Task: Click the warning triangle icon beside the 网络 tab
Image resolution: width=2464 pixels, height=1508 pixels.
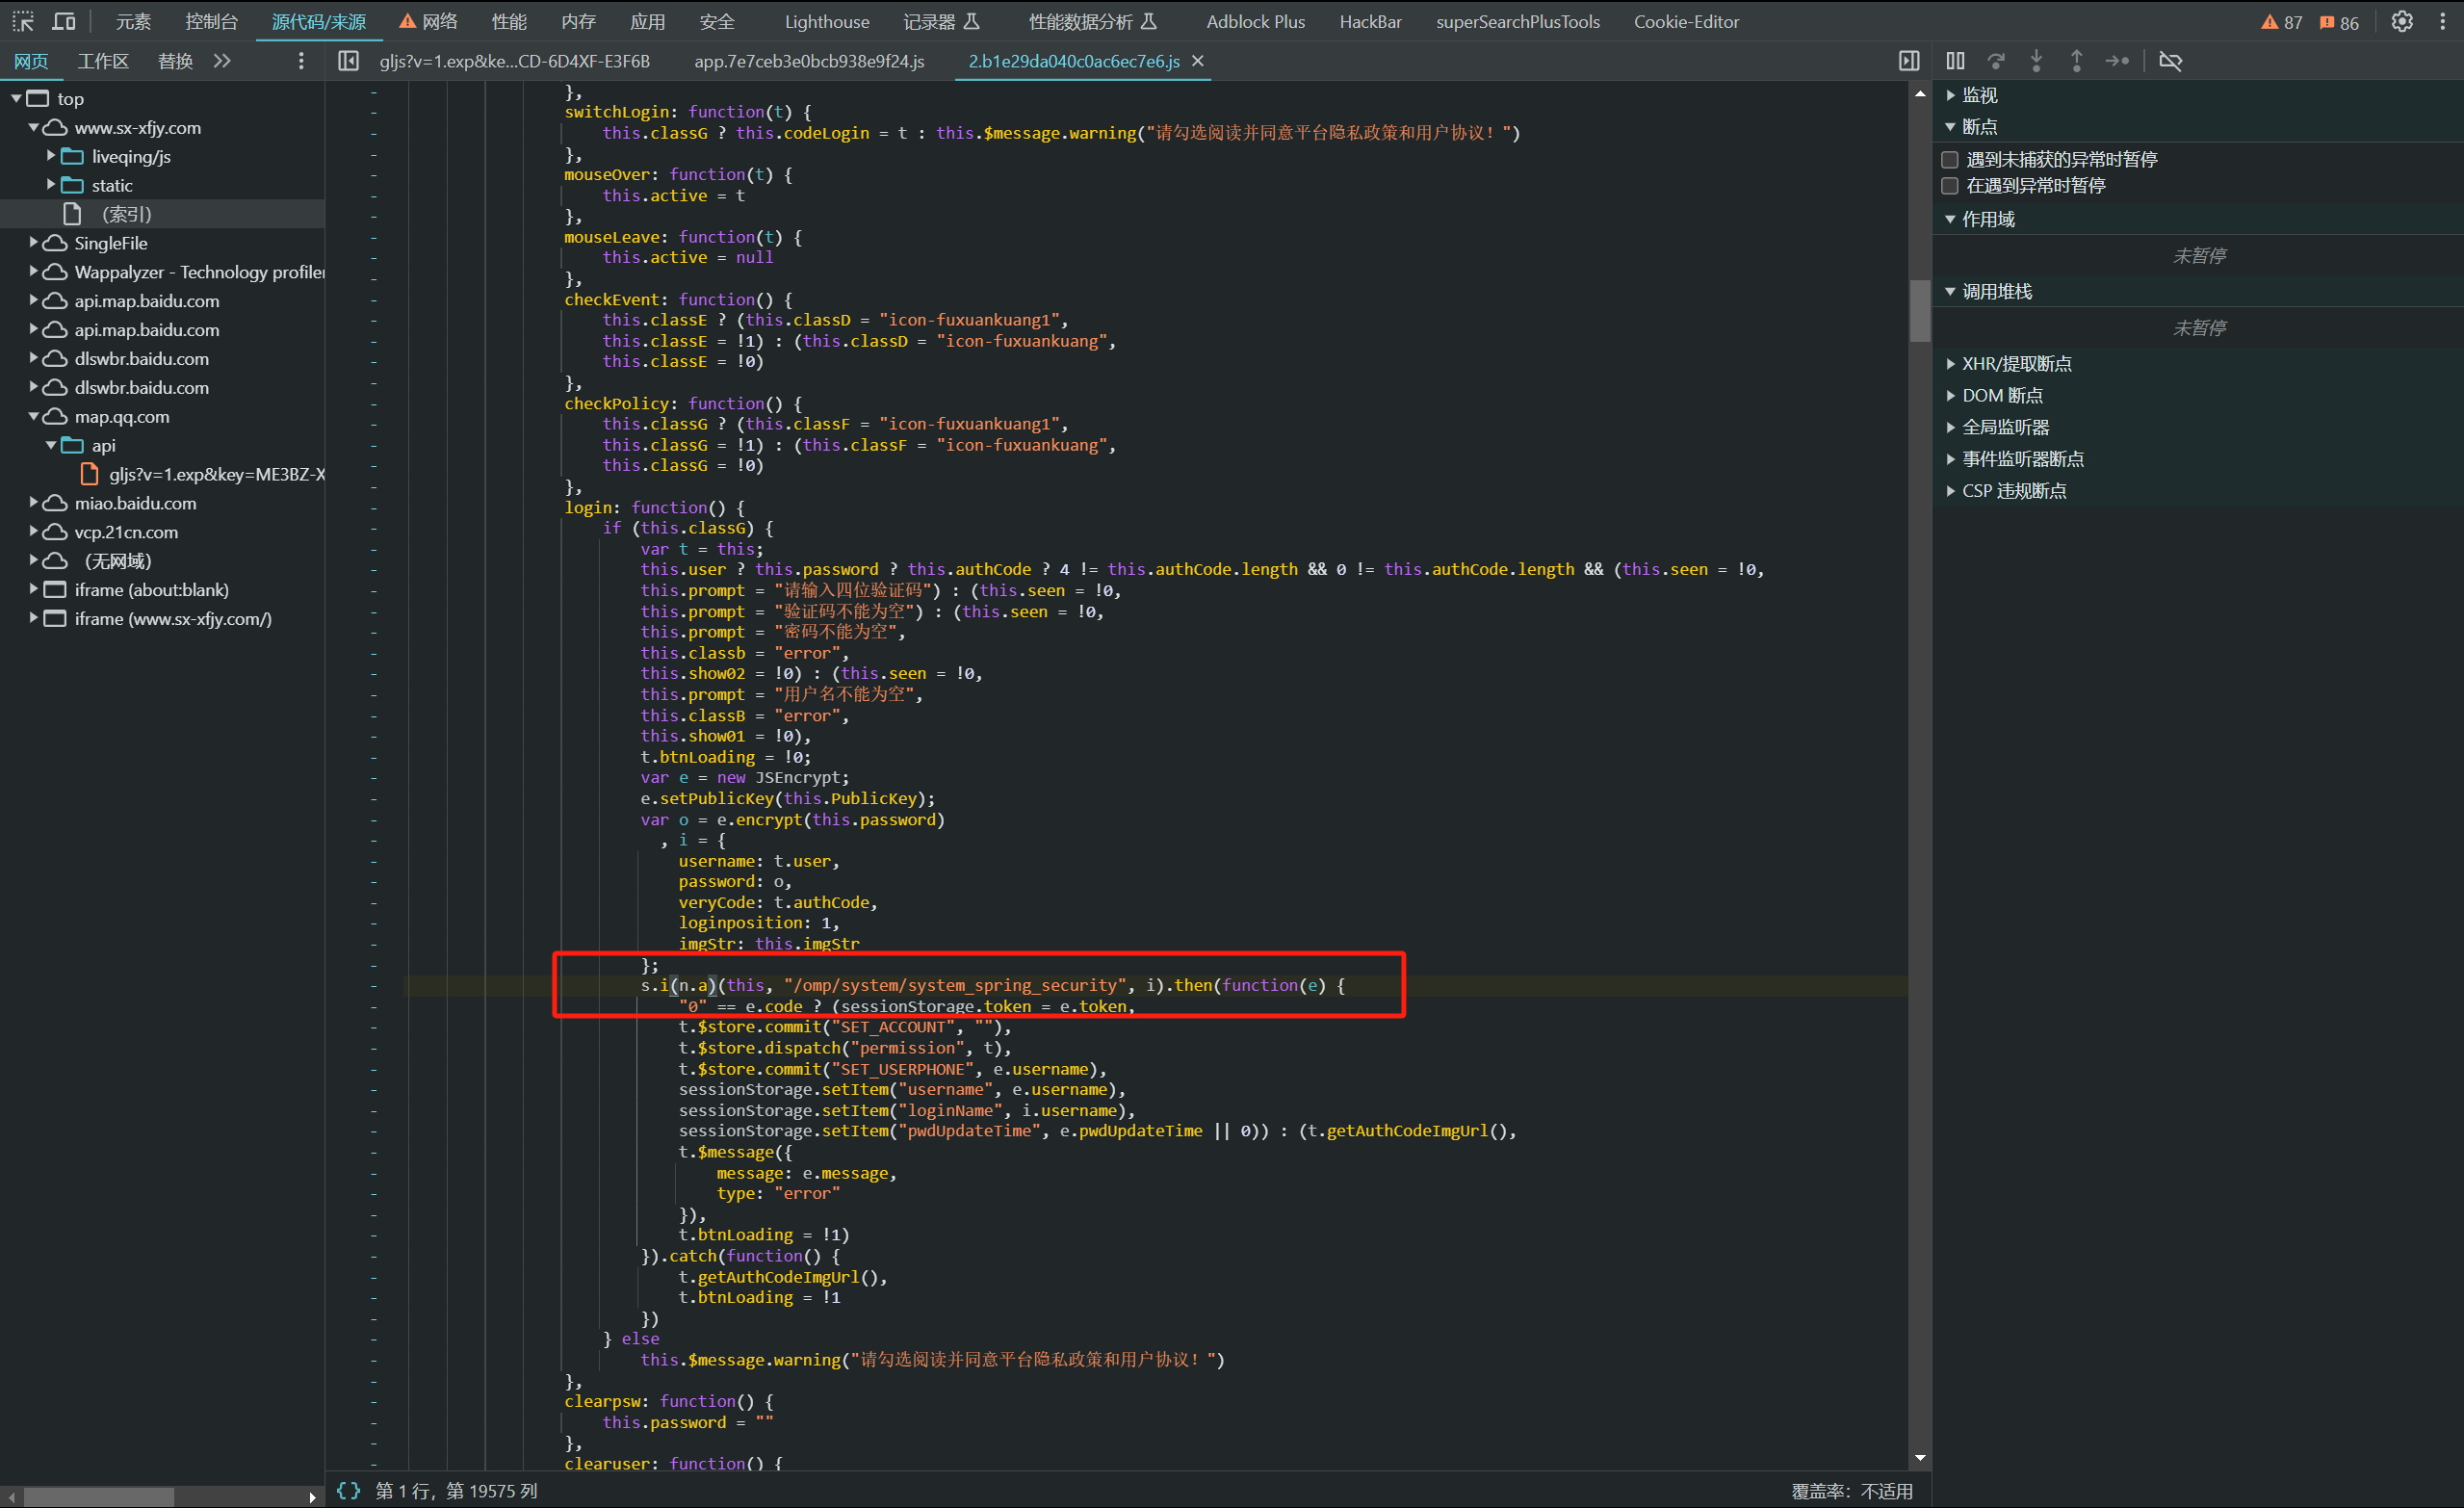Action: coord(407,21)
